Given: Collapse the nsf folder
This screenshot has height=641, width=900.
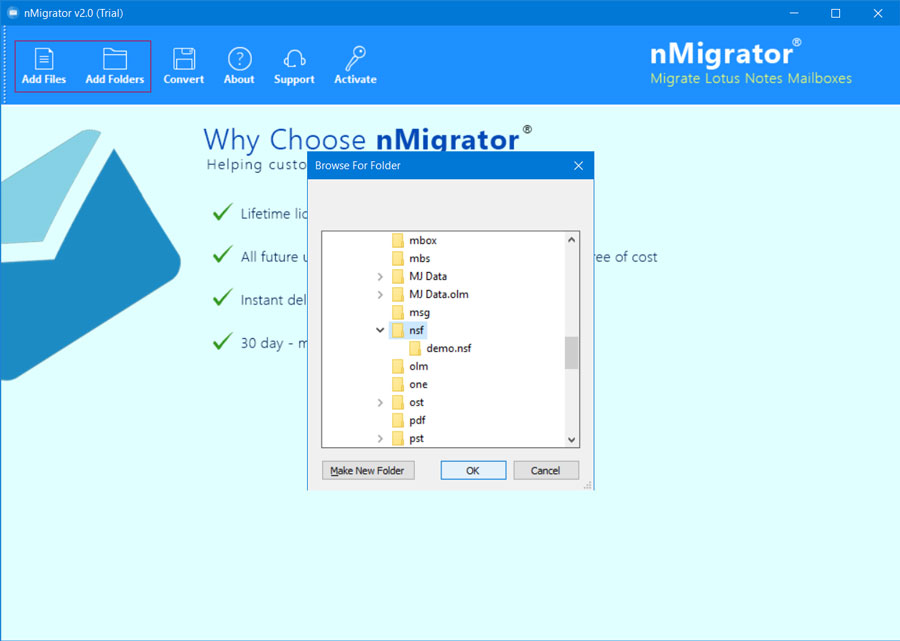Looking at the screenshot, I should (380, 330).
